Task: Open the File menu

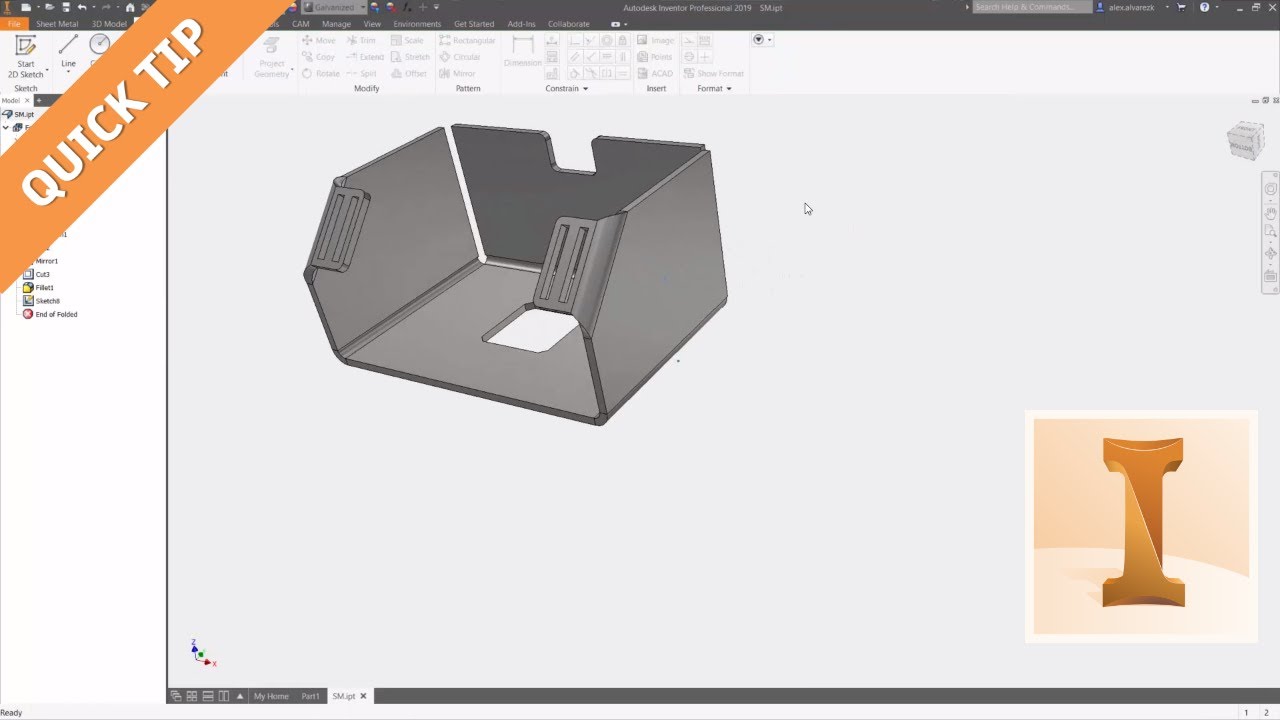Action: 14,23
